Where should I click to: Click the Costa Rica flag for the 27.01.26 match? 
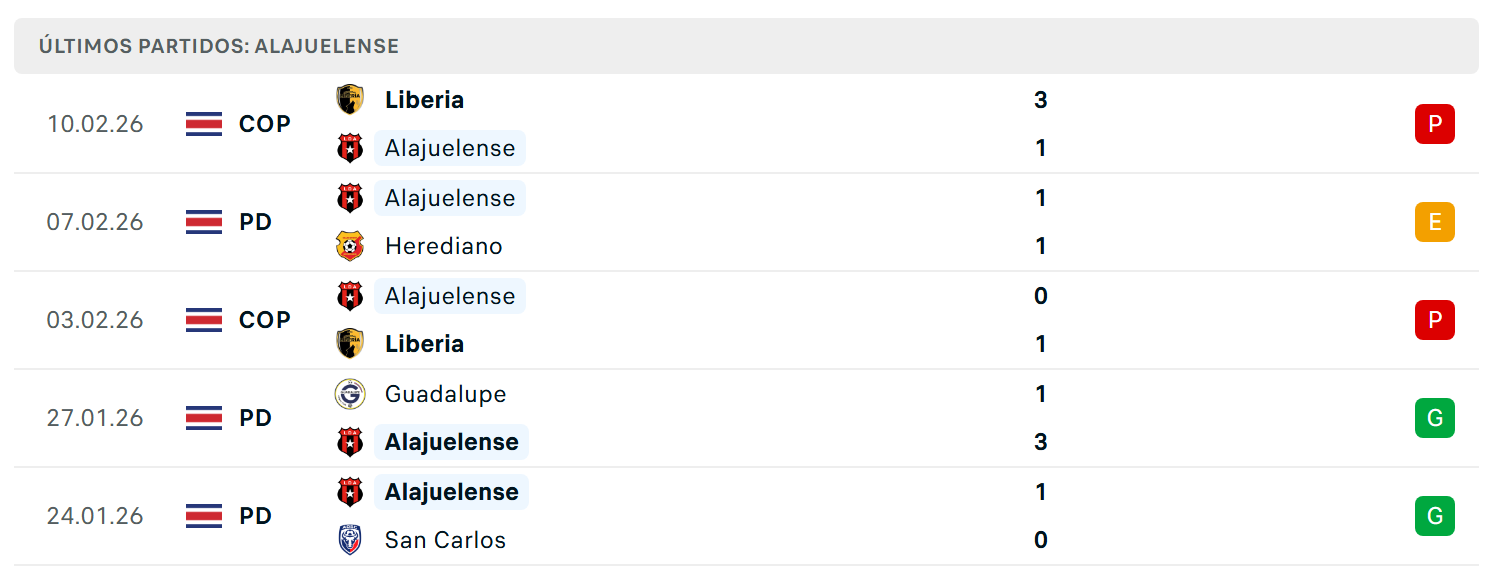[x=204, y=418]
